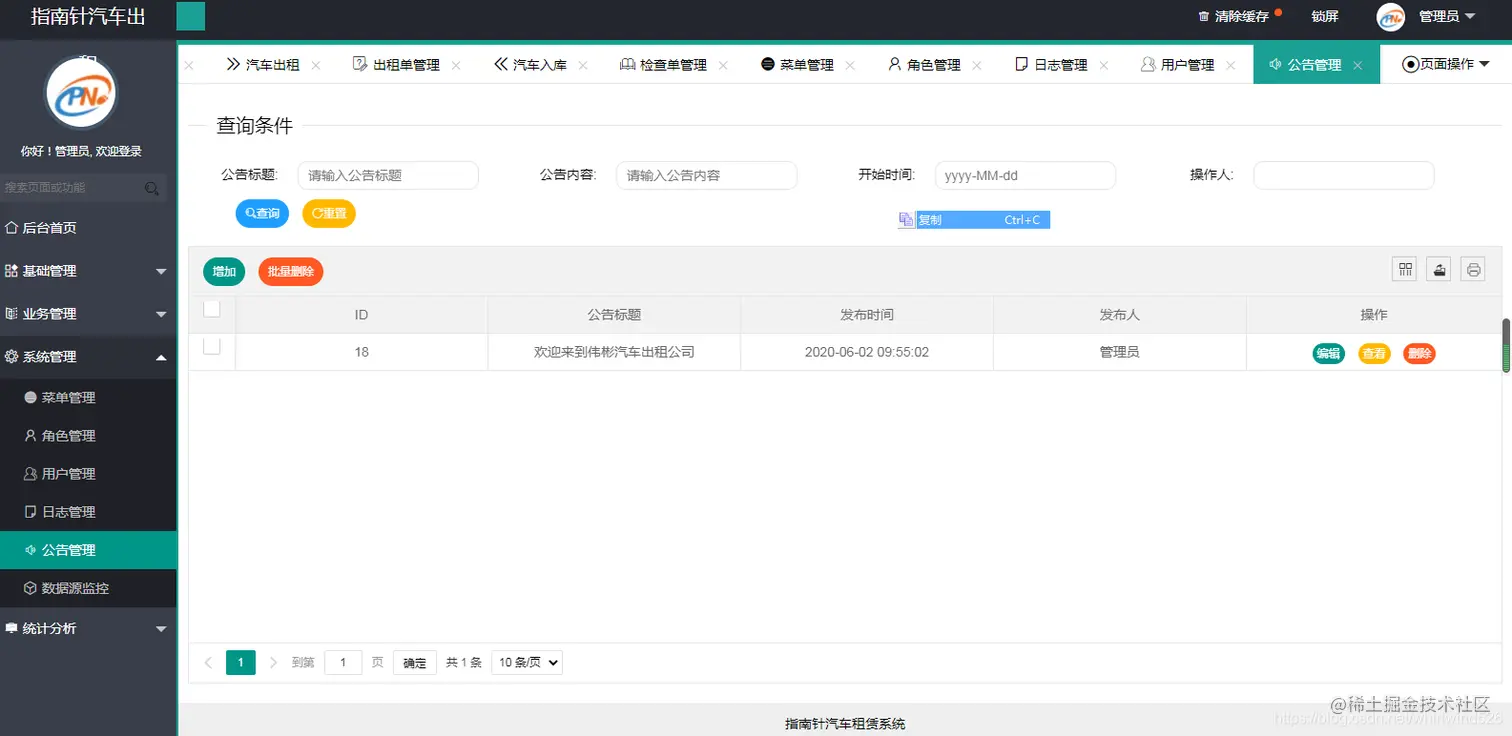Check the row checkbox for ID 18
This screenshot has height=736, width=1512.
tap(211, 346)
